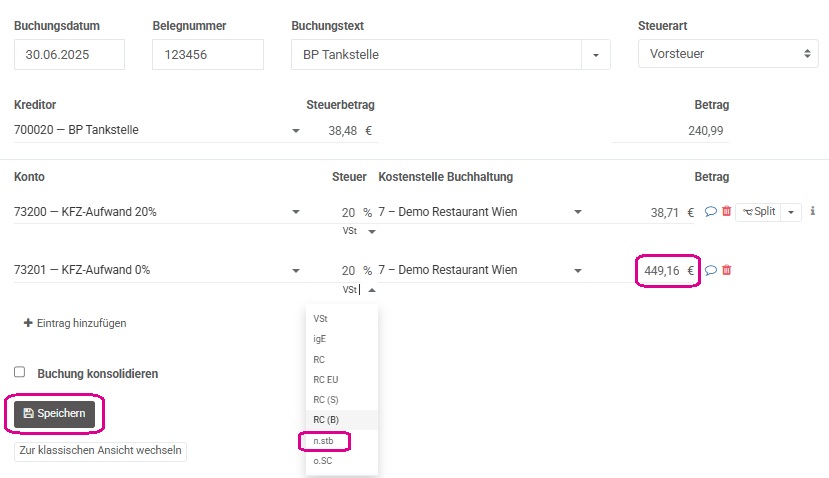
Task: Open comment icon on KFZ-Aufwand 0% row
Action: (711, 270)
